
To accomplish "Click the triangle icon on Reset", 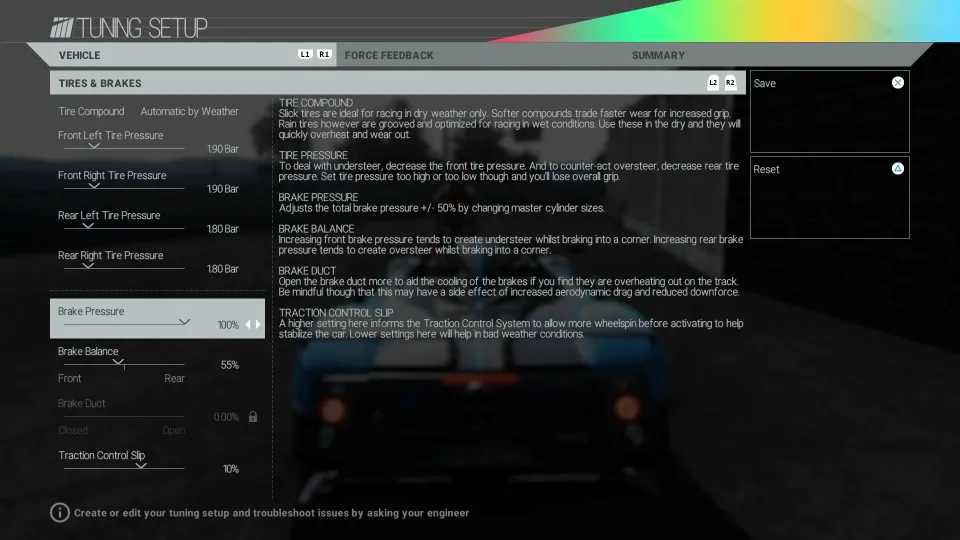I will [897, 169].
